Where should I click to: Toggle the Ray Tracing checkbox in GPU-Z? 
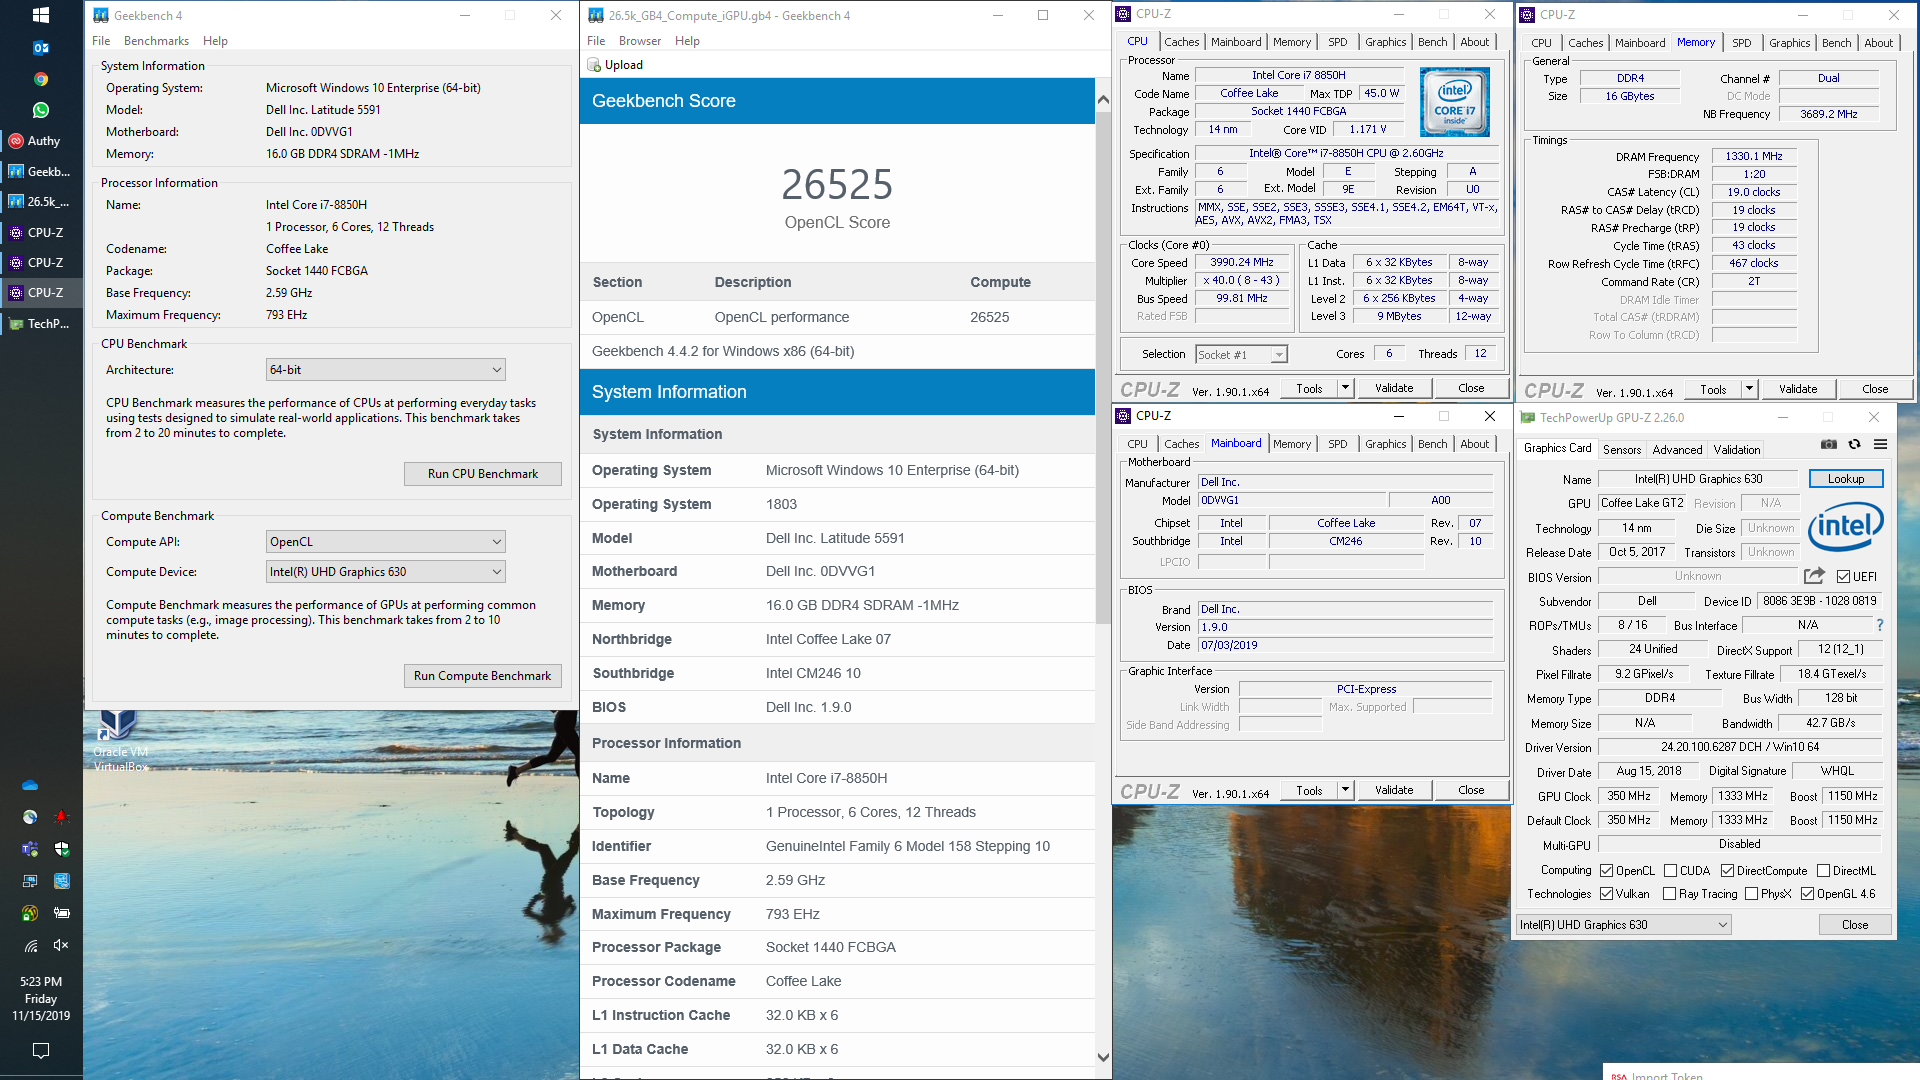[x=1670, y=894]
